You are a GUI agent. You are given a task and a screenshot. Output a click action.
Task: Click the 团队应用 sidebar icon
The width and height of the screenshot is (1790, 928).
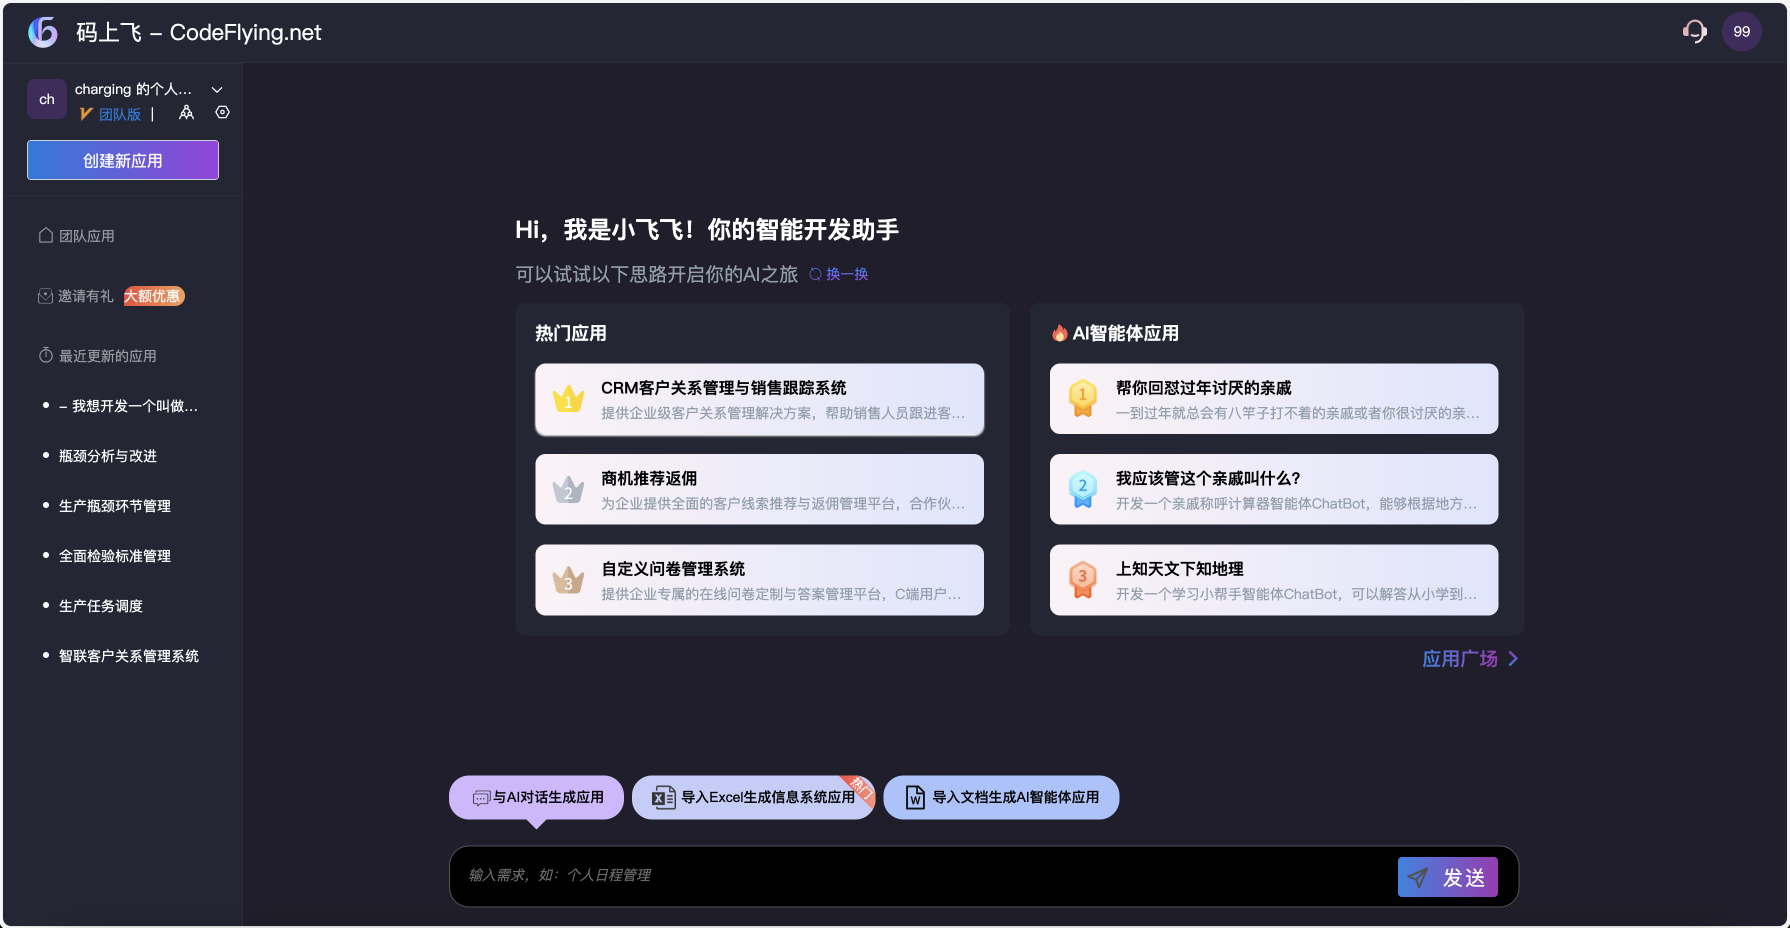click(44, 234)
